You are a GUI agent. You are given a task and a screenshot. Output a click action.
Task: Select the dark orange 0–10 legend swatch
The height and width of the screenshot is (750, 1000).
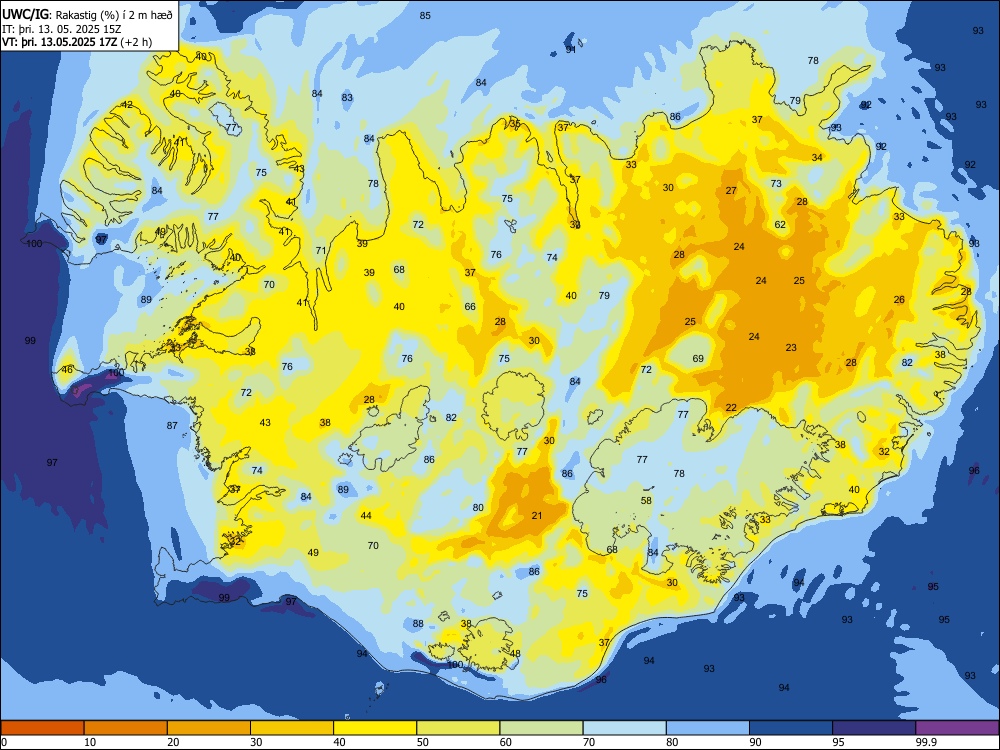pos(42,728)
